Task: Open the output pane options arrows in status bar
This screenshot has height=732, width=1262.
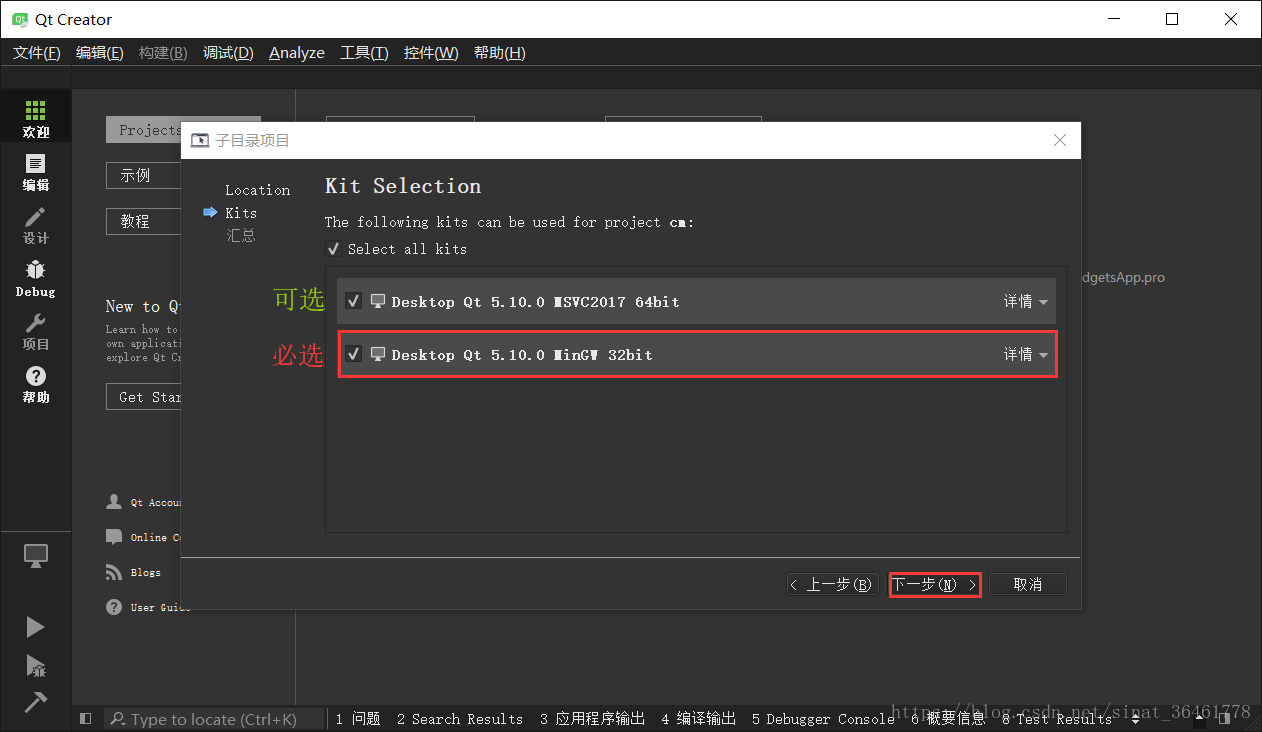Action: tap(1135, 718)
